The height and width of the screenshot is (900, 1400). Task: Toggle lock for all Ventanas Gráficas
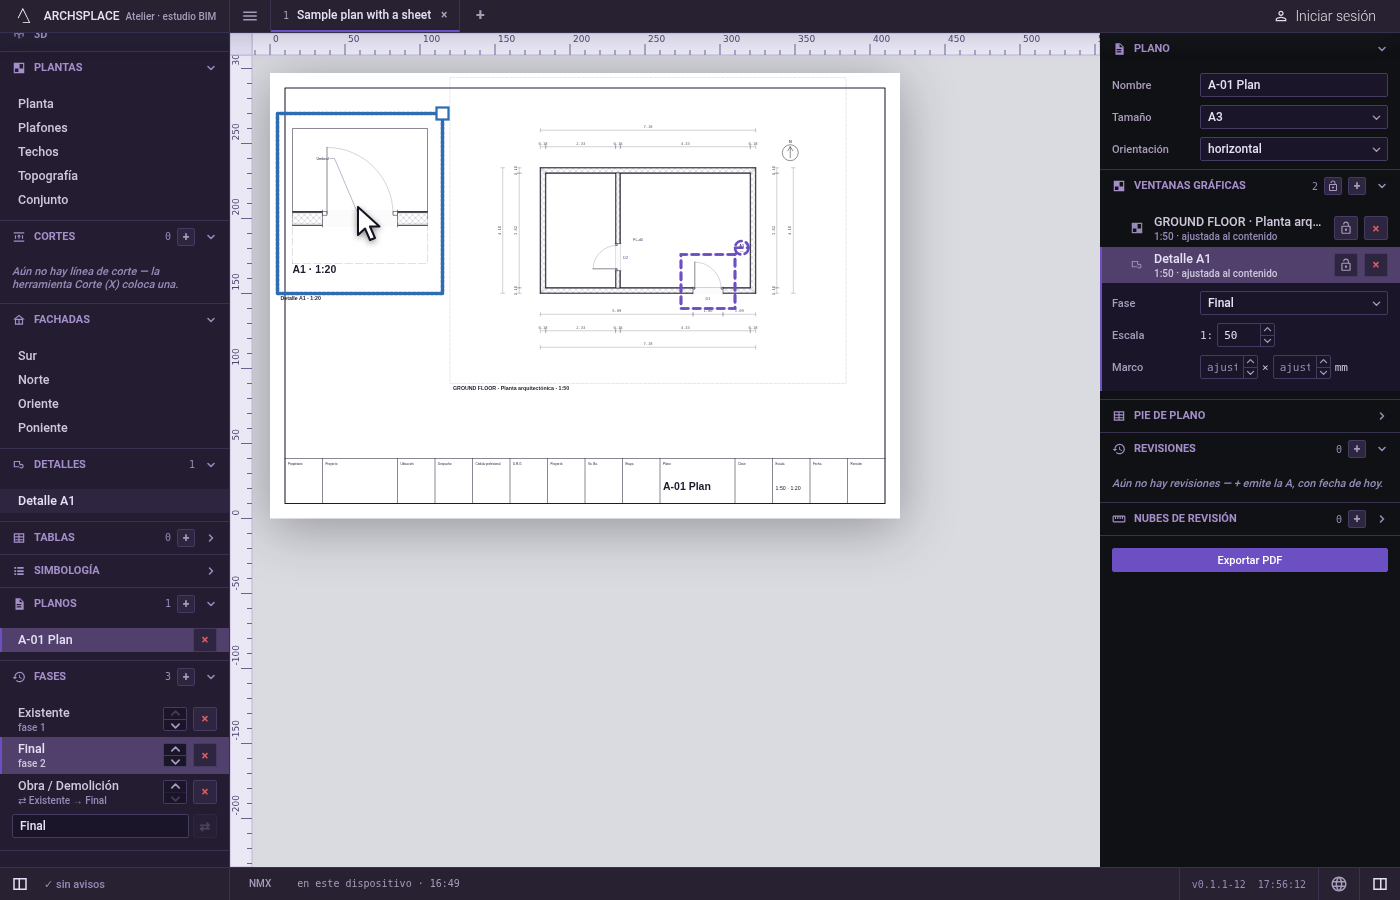(x=1333, y=186)
